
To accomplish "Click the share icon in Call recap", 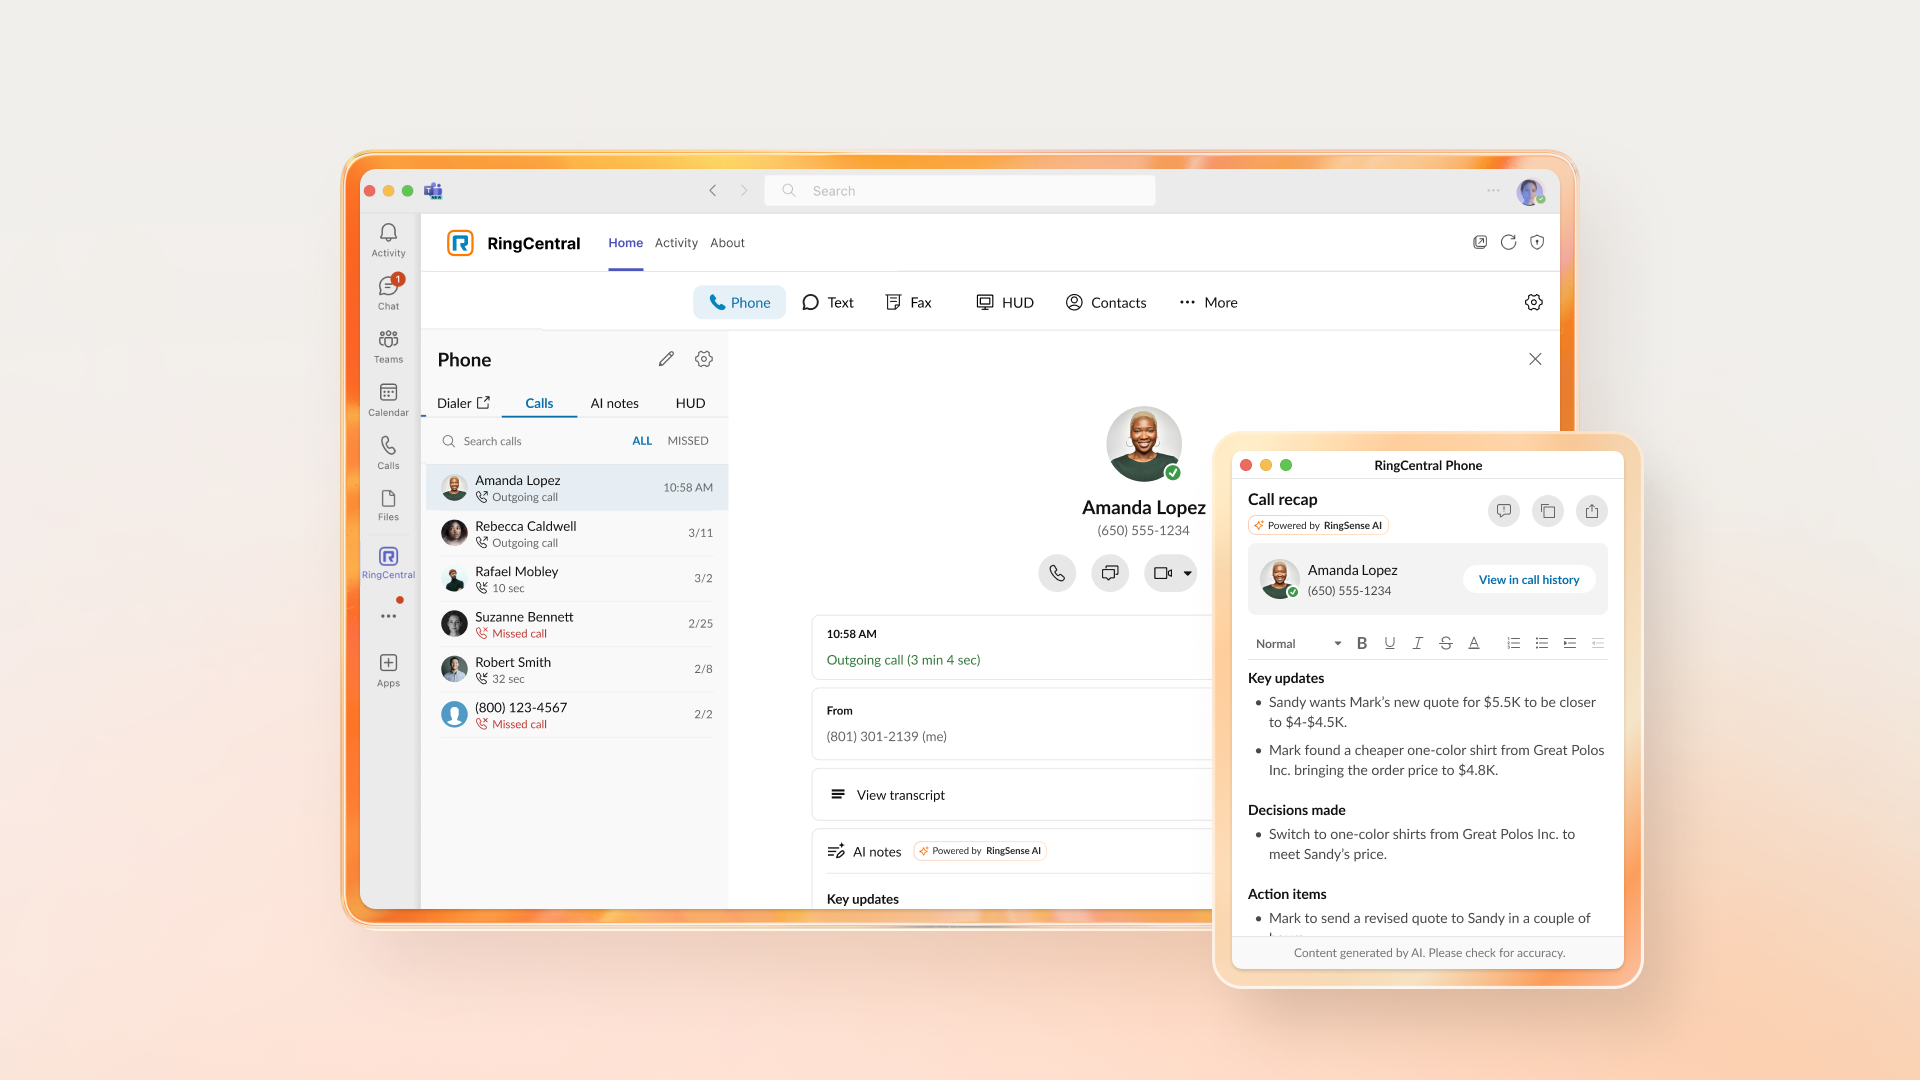I will (x=1592, y=511).
